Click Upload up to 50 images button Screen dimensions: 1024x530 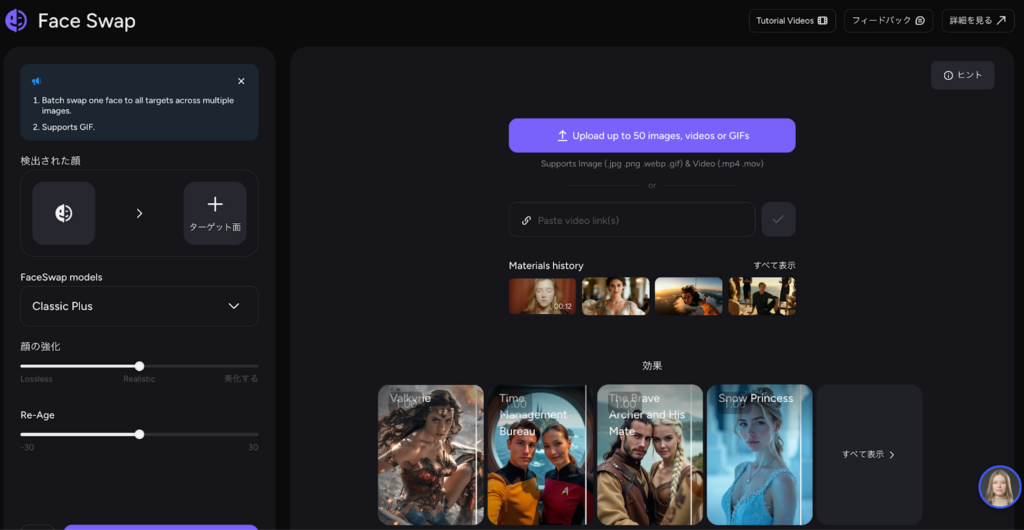click(x=652, y=135)
